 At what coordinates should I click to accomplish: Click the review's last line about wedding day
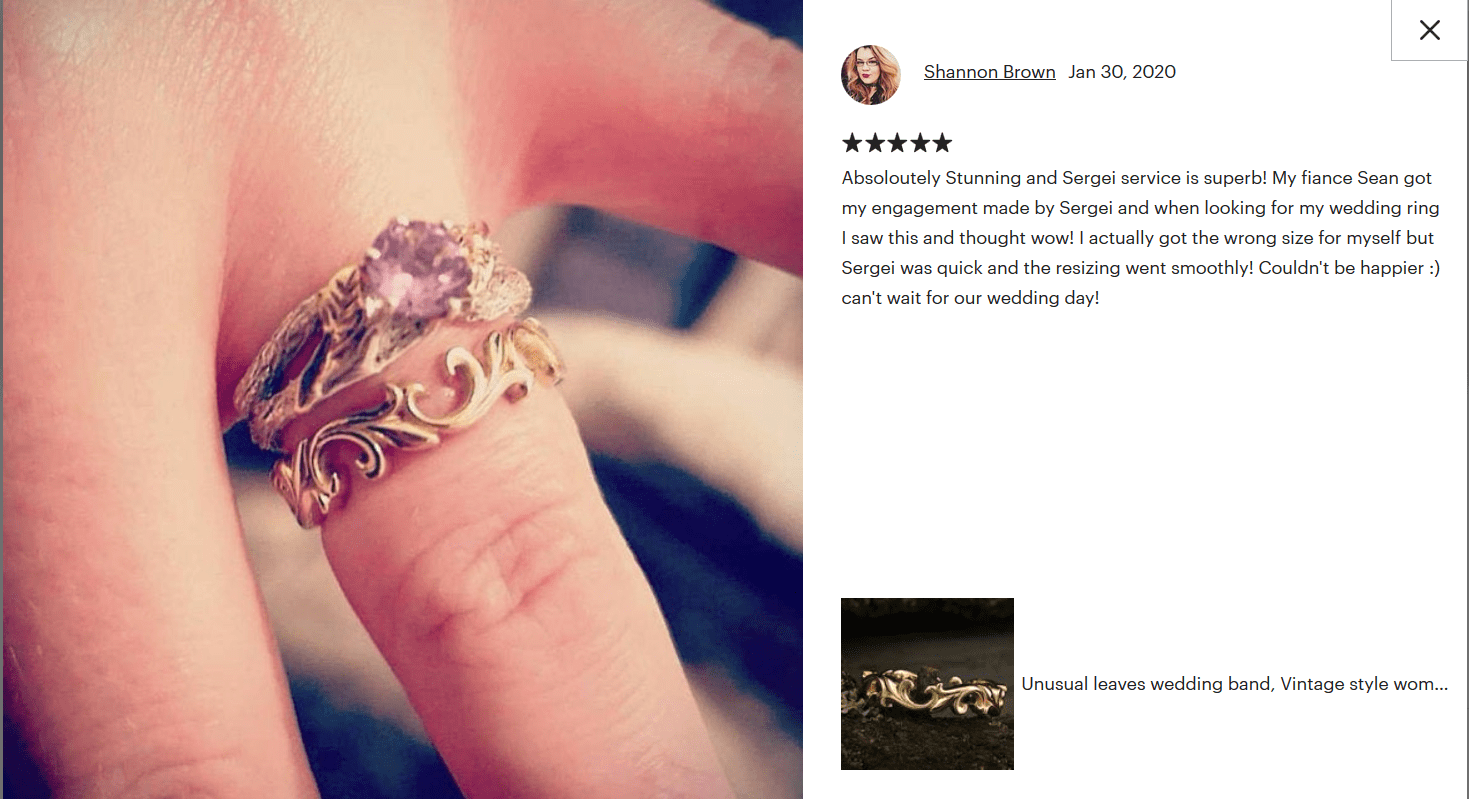[x=970, y=298]
